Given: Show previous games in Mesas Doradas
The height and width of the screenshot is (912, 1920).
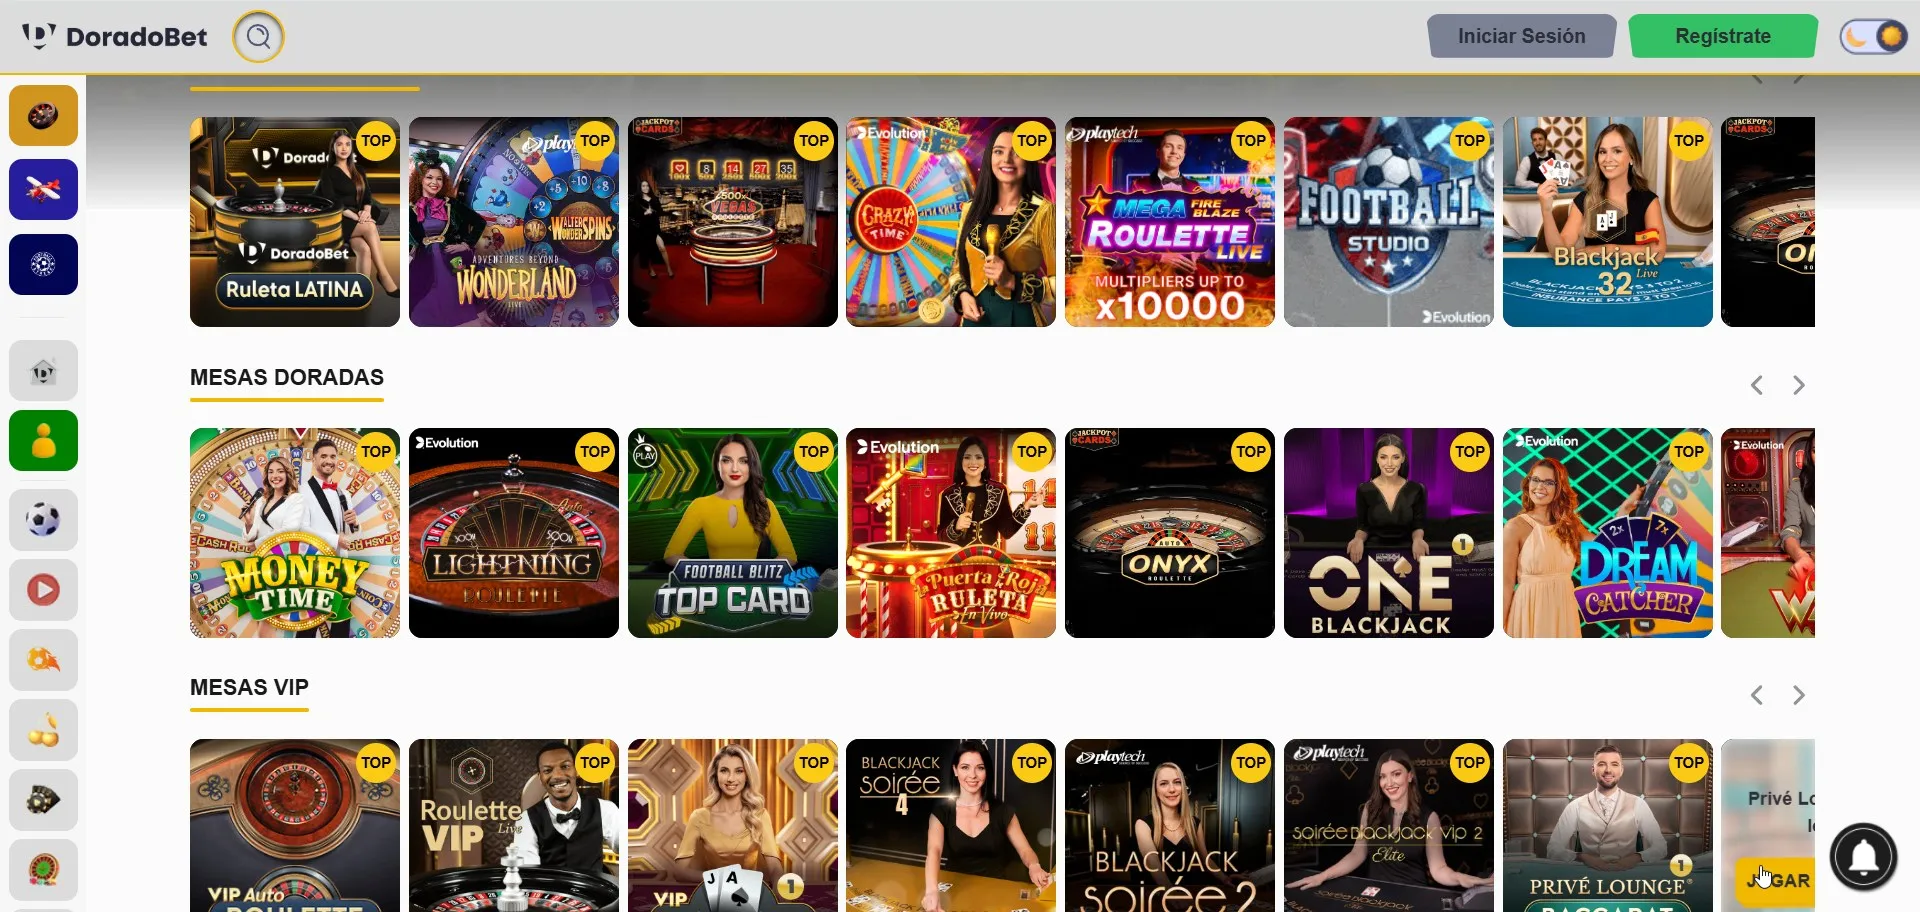Looking at the screenshot, I should coord(1757,385).
